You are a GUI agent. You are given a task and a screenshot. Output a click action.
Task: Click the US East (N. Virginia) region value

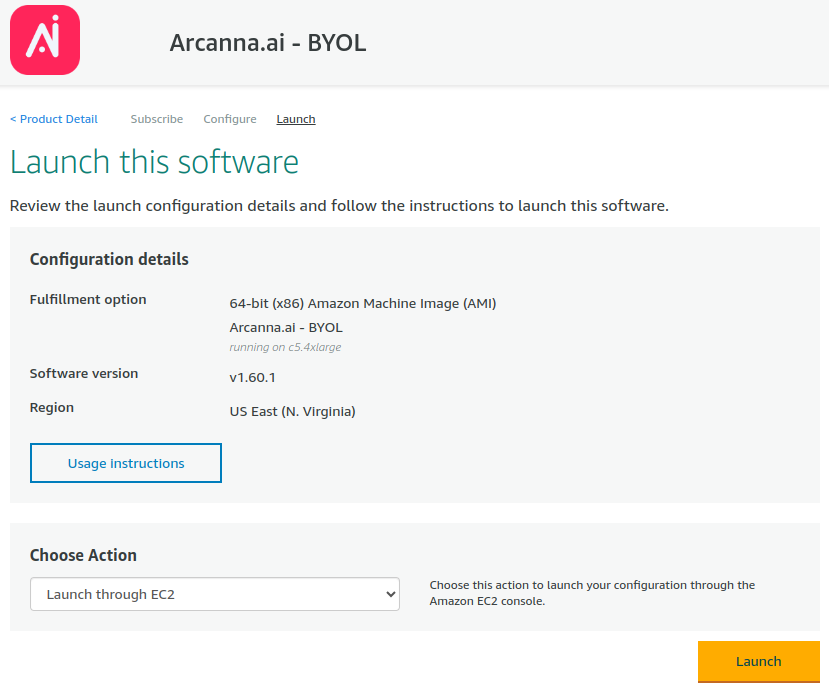pyautogui.click(x=292, y=411)
